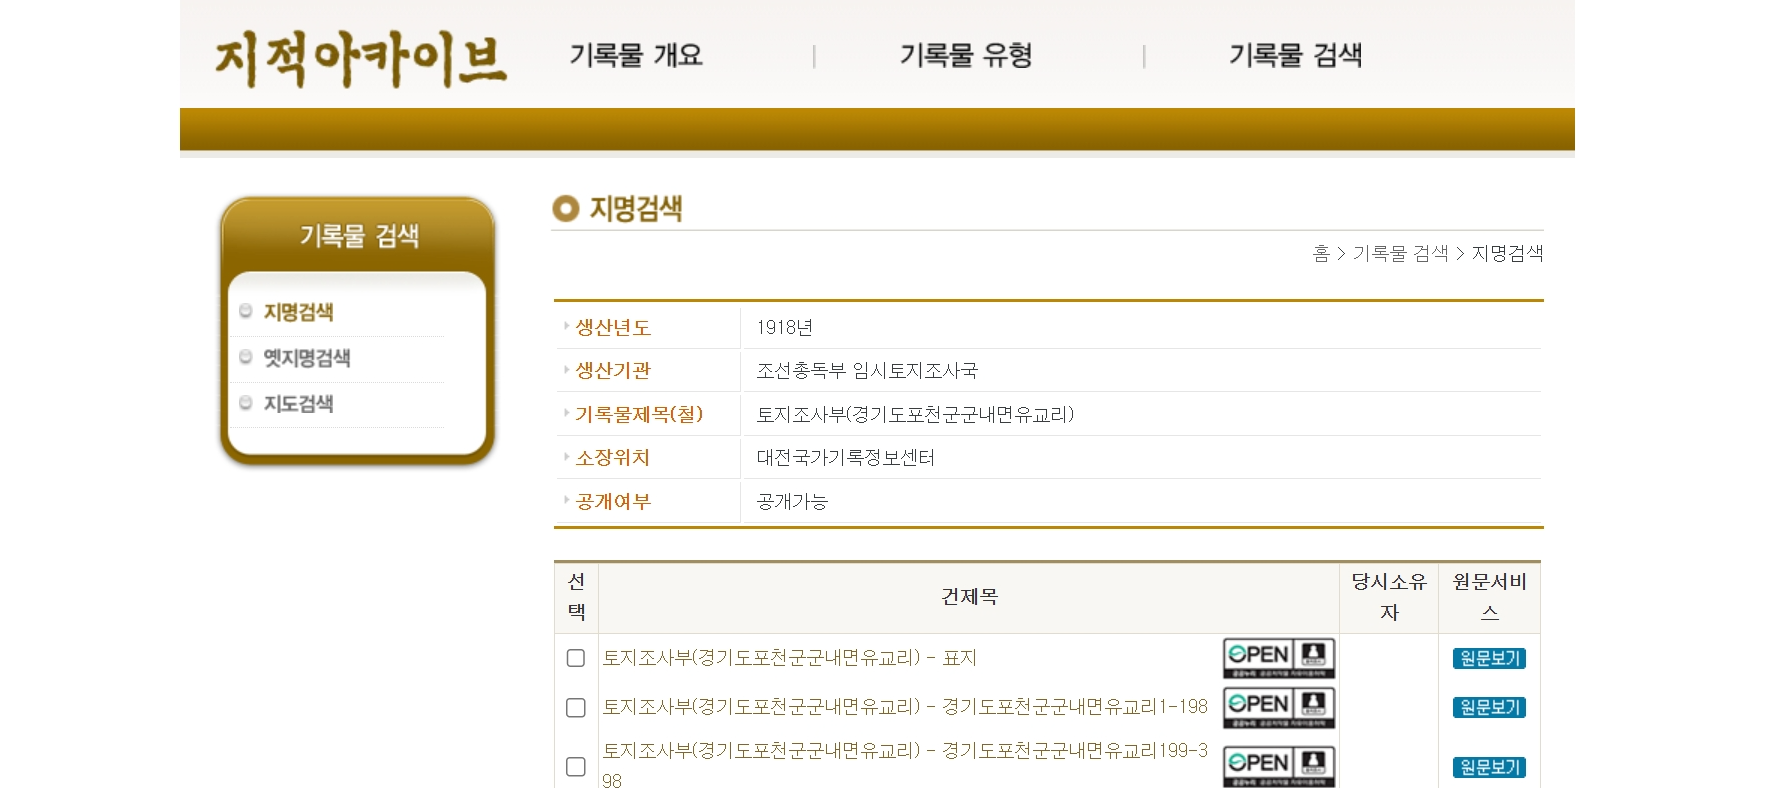
Task: Click 지명검색 in the breadcrumb
Action: point(1507,254)
